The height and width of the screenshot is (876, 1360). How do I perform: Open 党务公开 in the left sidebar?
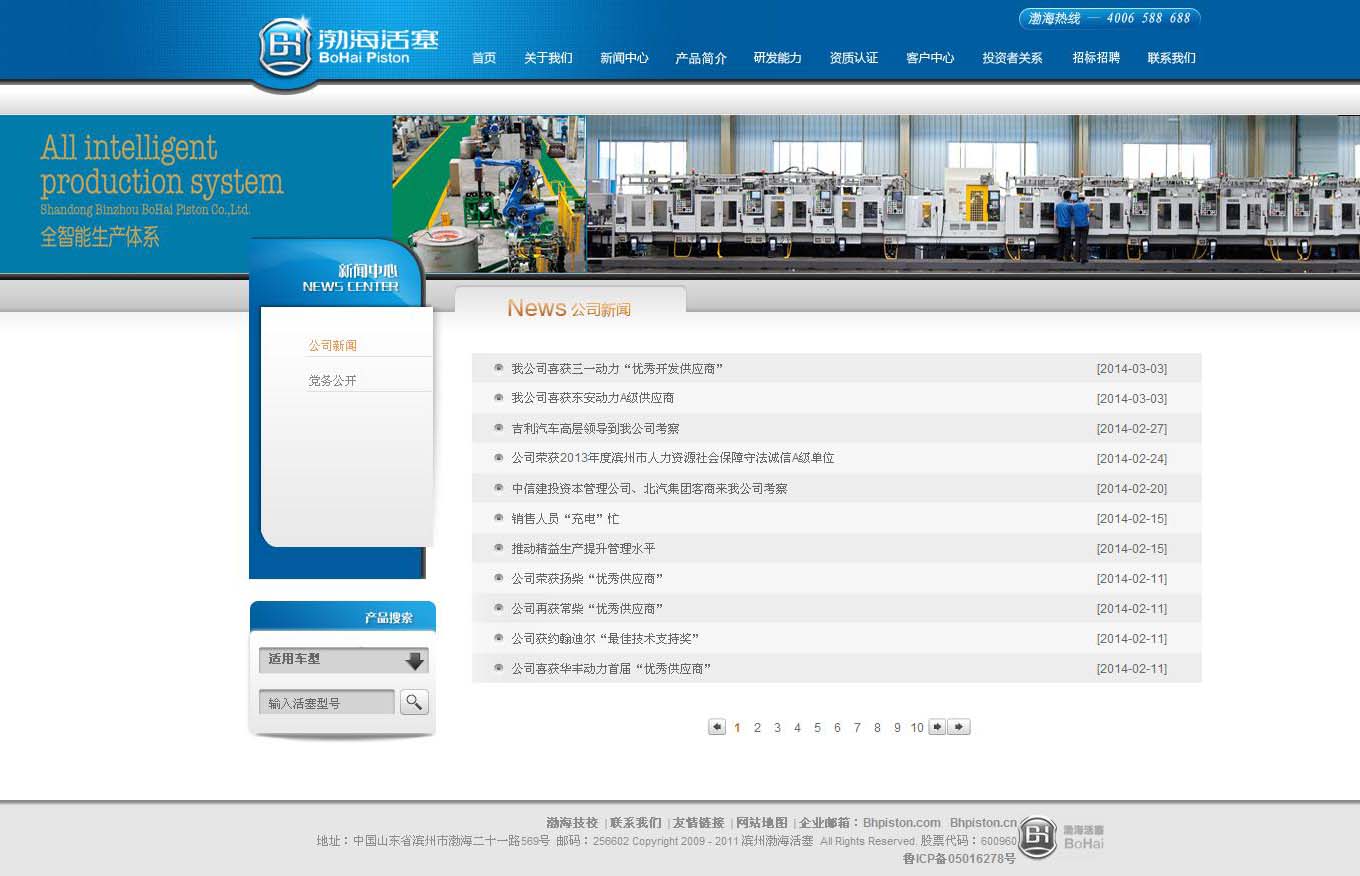(332, 381)
